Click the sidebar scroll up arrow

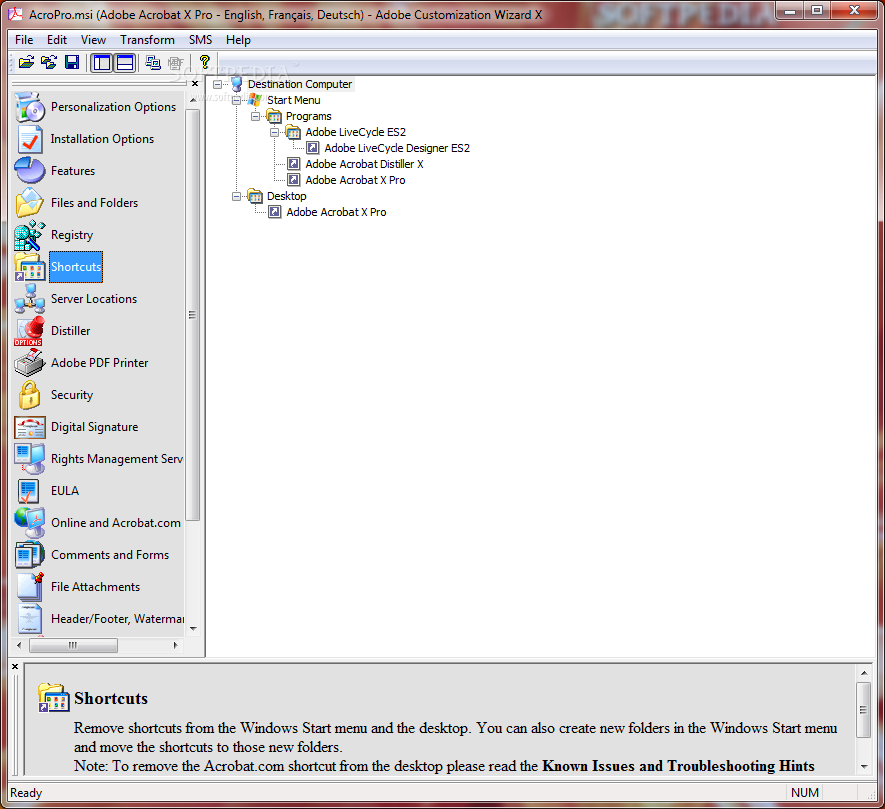tap(193, 99)
